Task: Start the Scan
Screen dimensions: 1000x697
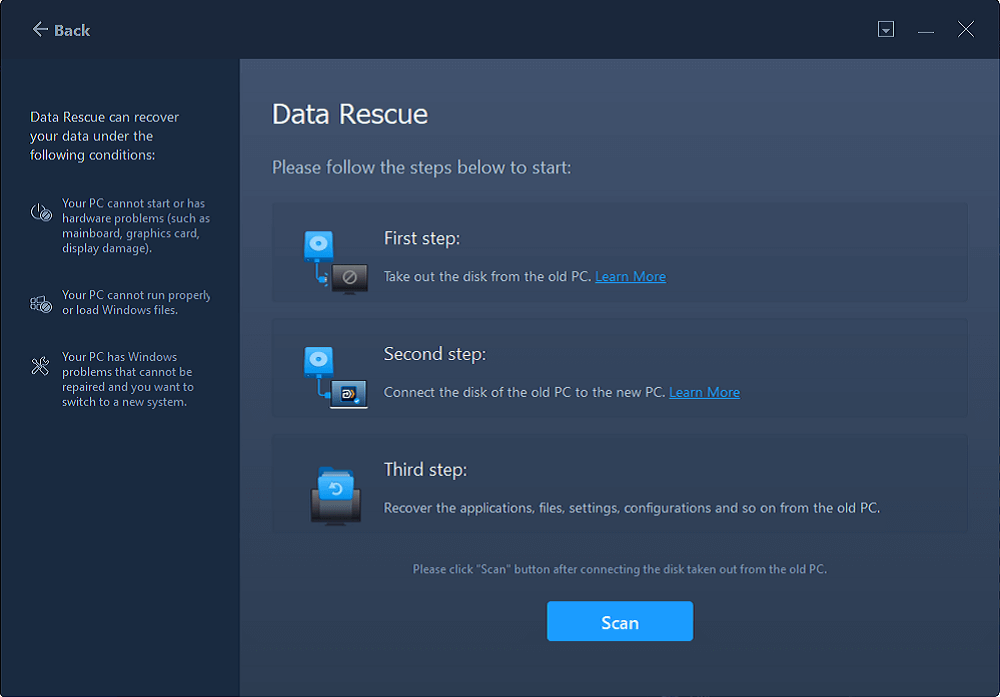Action: [x=619, y=622]
